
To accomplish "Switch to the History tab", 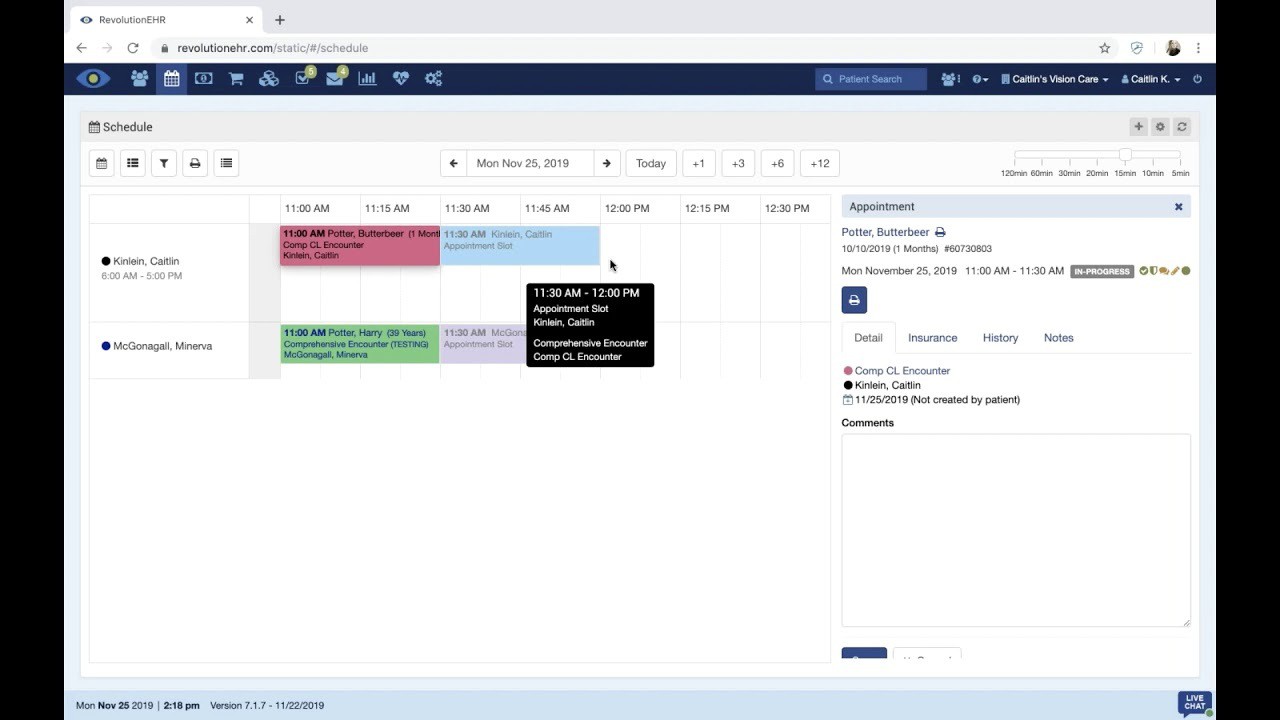I will point(1000,338).
